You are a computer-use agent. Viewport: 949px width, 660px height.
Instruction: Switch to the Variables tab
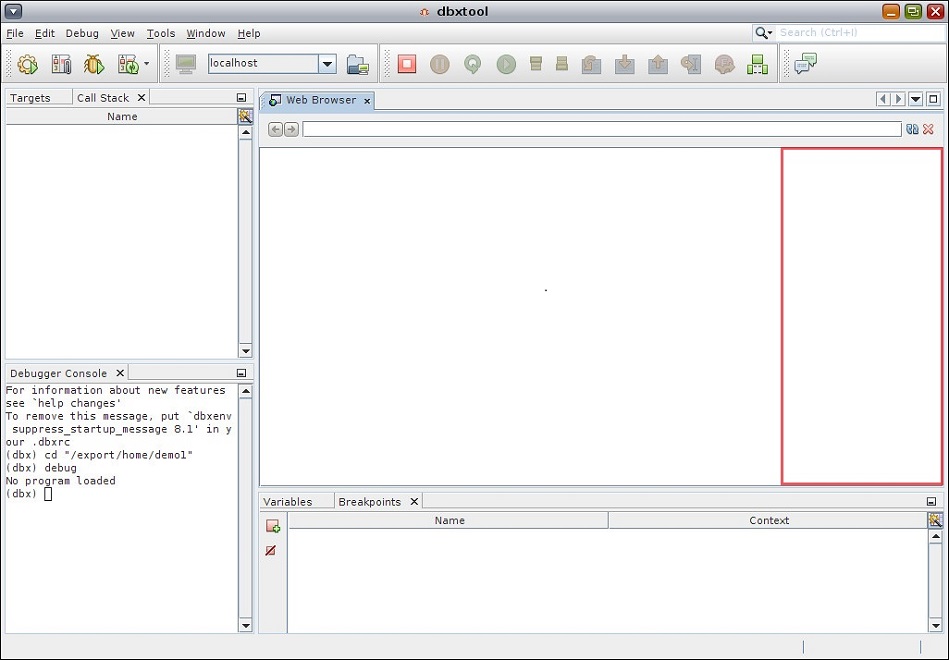288,502
